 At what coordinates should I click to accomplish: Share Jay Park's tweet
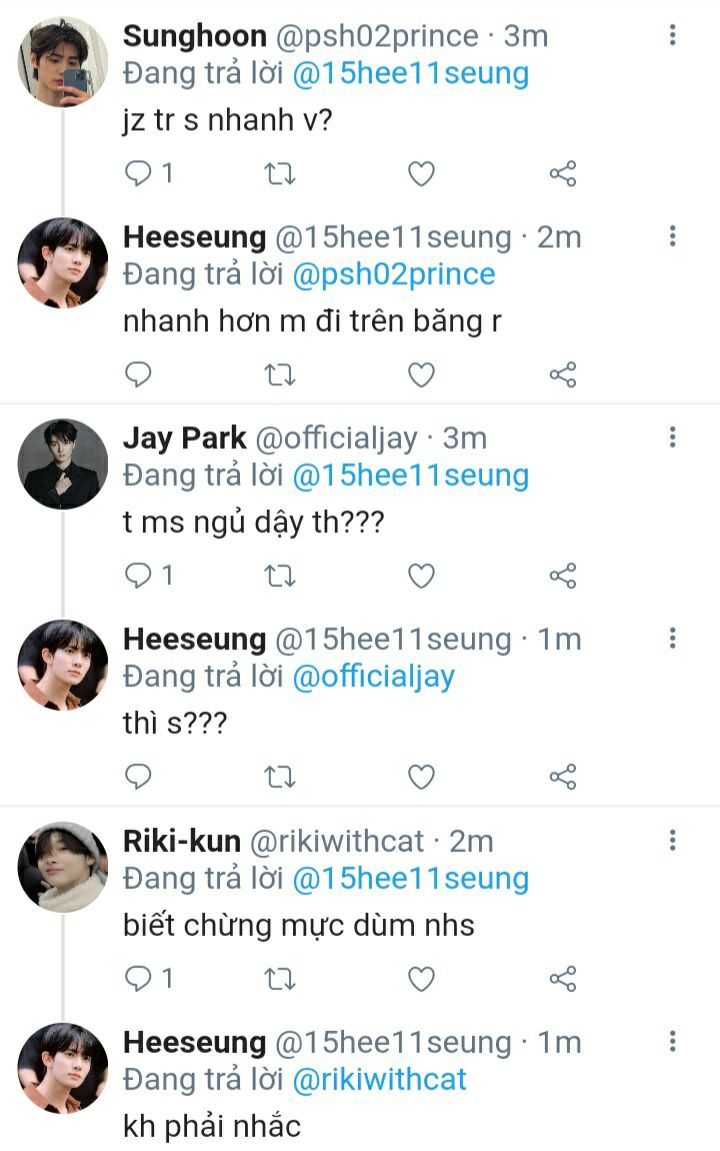click(x=563, y=576)
